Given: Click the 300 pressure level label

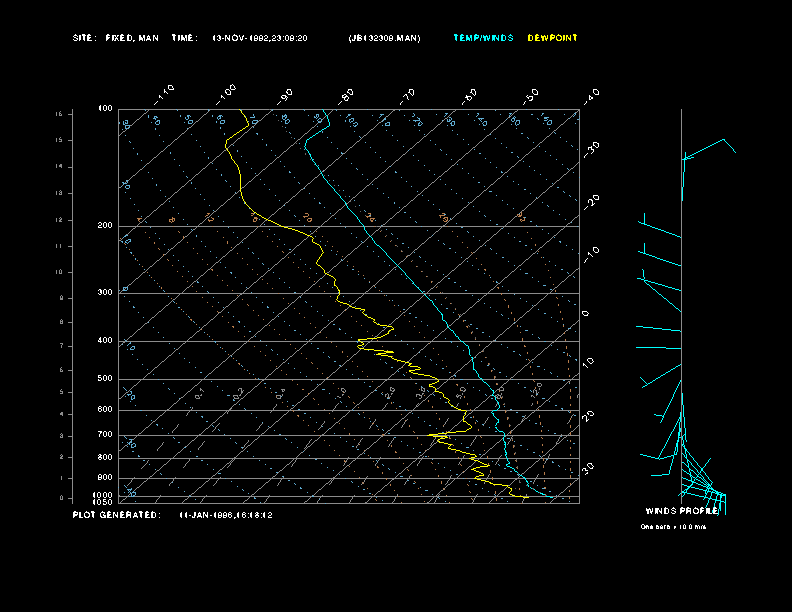Looking at the screenshot, I should (x=105, y=292).
